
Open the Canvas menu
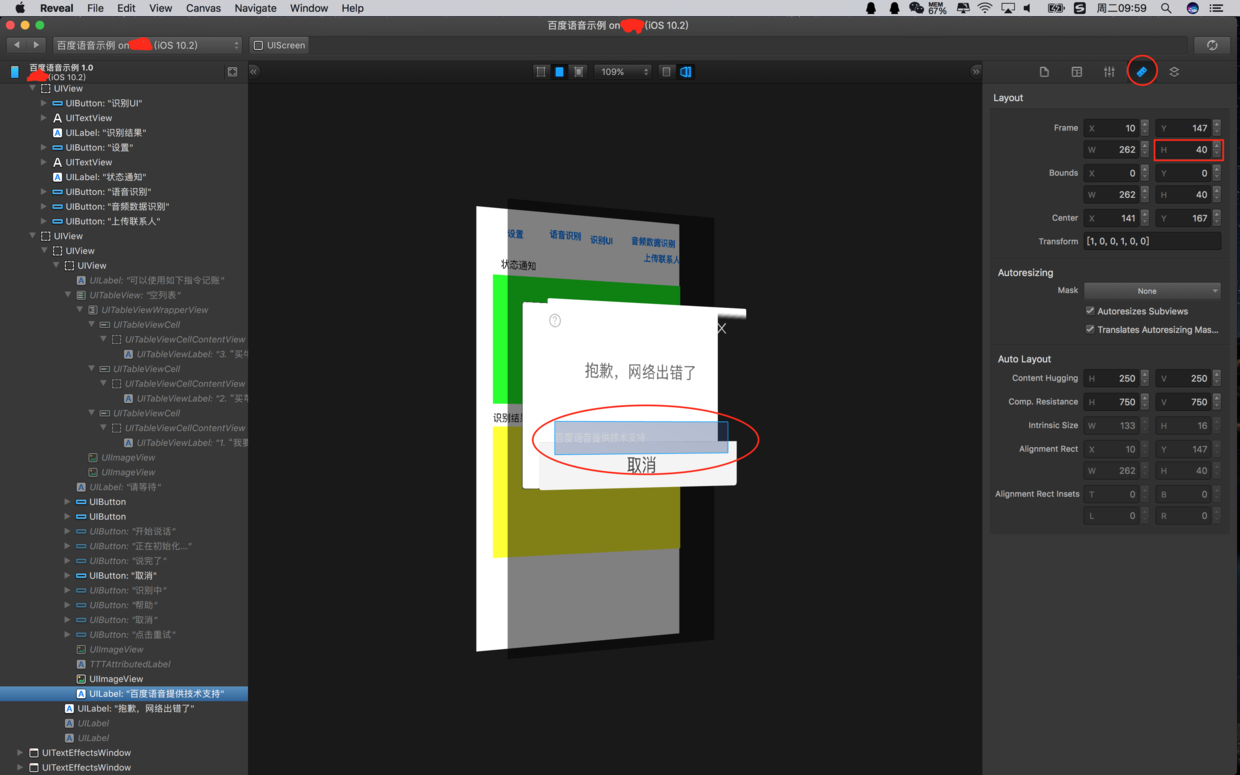(x=203, y=8)
